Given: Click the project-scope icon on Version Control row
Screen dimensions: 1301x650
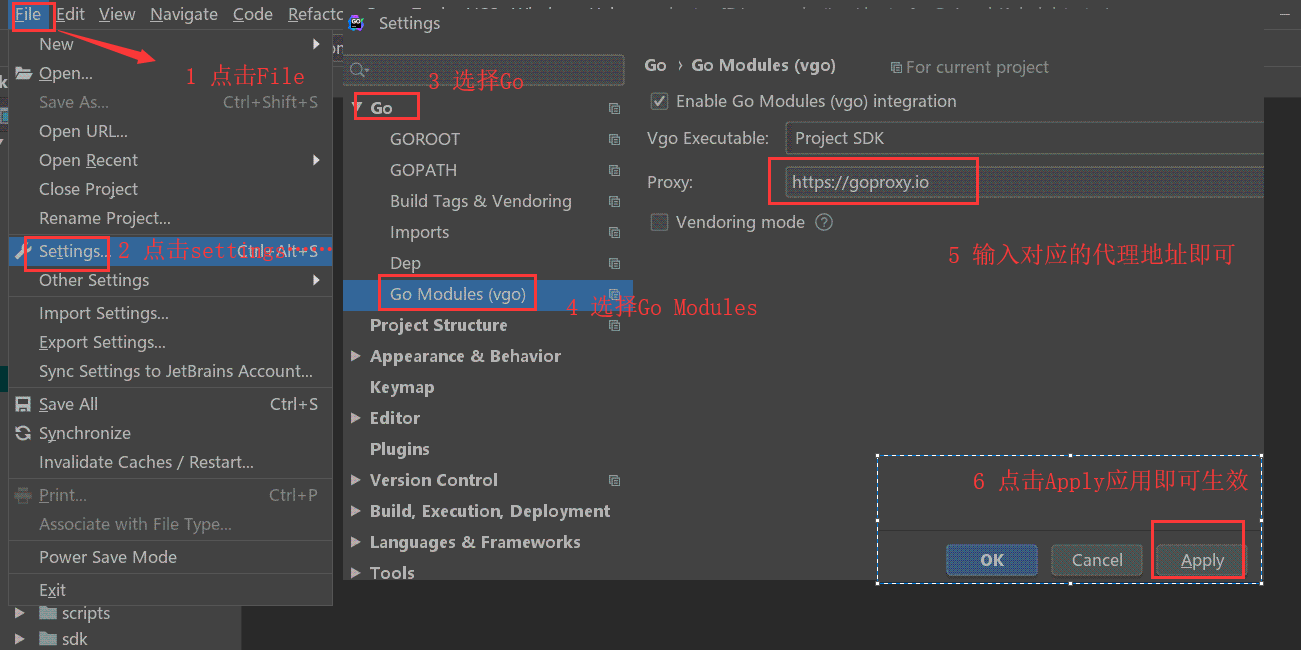Looking at the screenshot, I should pyautogui.click(x=614, y=480).
